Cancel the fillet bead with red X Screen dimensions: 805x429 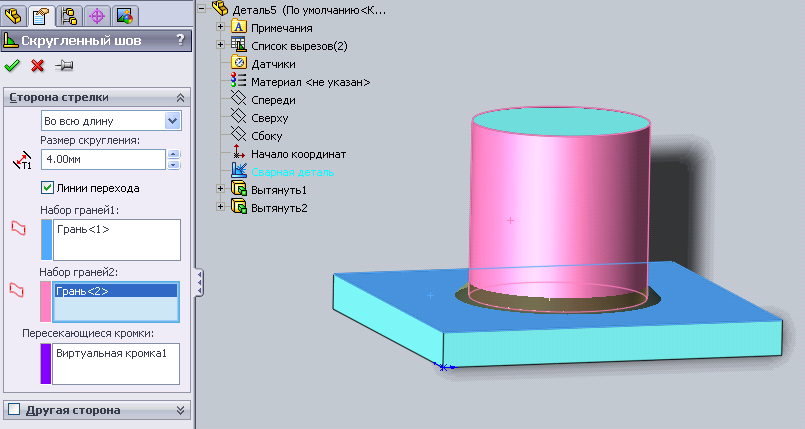pos(37,65)
